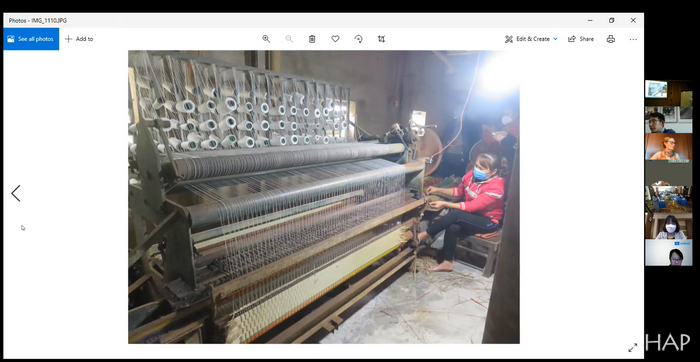Image resolution: width=700 pixels, height=362 pixels.
Task: Select the woman in orange background thumbnail
Action: pyautogui.click(x=668, y=147)
